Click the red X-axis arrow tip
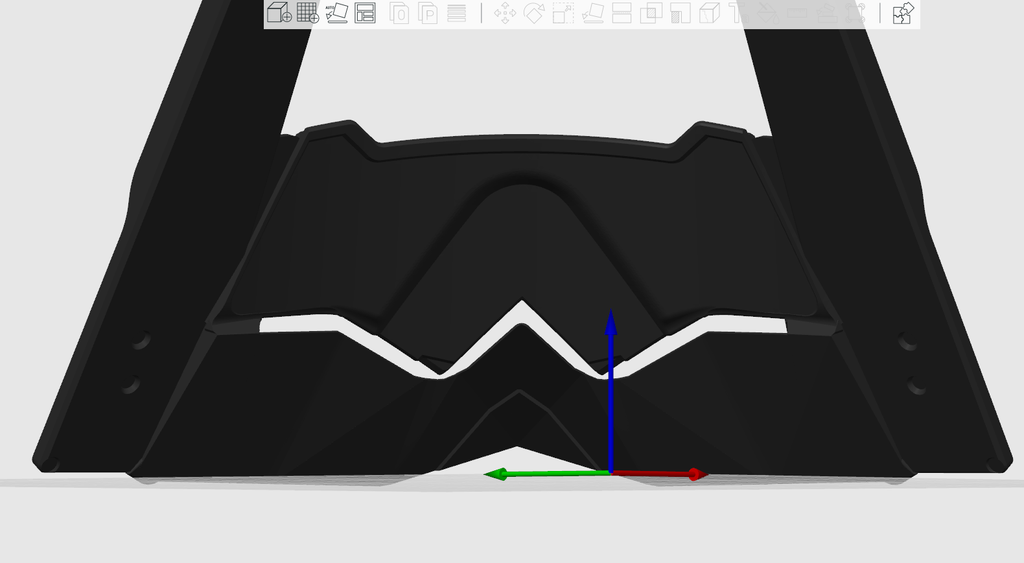This screenshot has width=1024, height=563. click(x=697, y=474)
